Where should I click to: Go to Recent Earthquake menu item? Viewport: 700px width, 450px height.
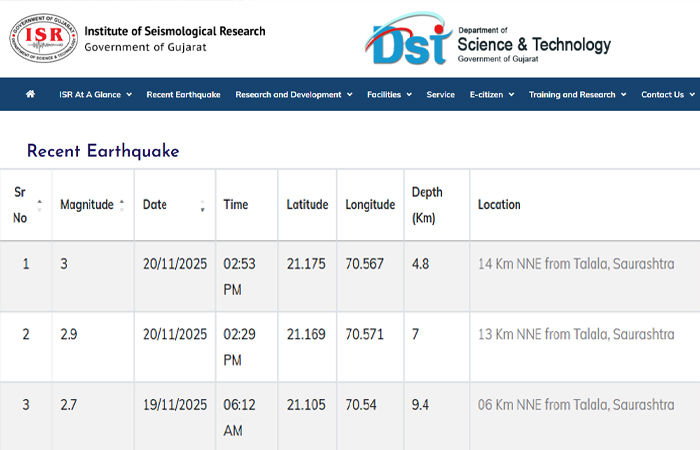point(183,95)
